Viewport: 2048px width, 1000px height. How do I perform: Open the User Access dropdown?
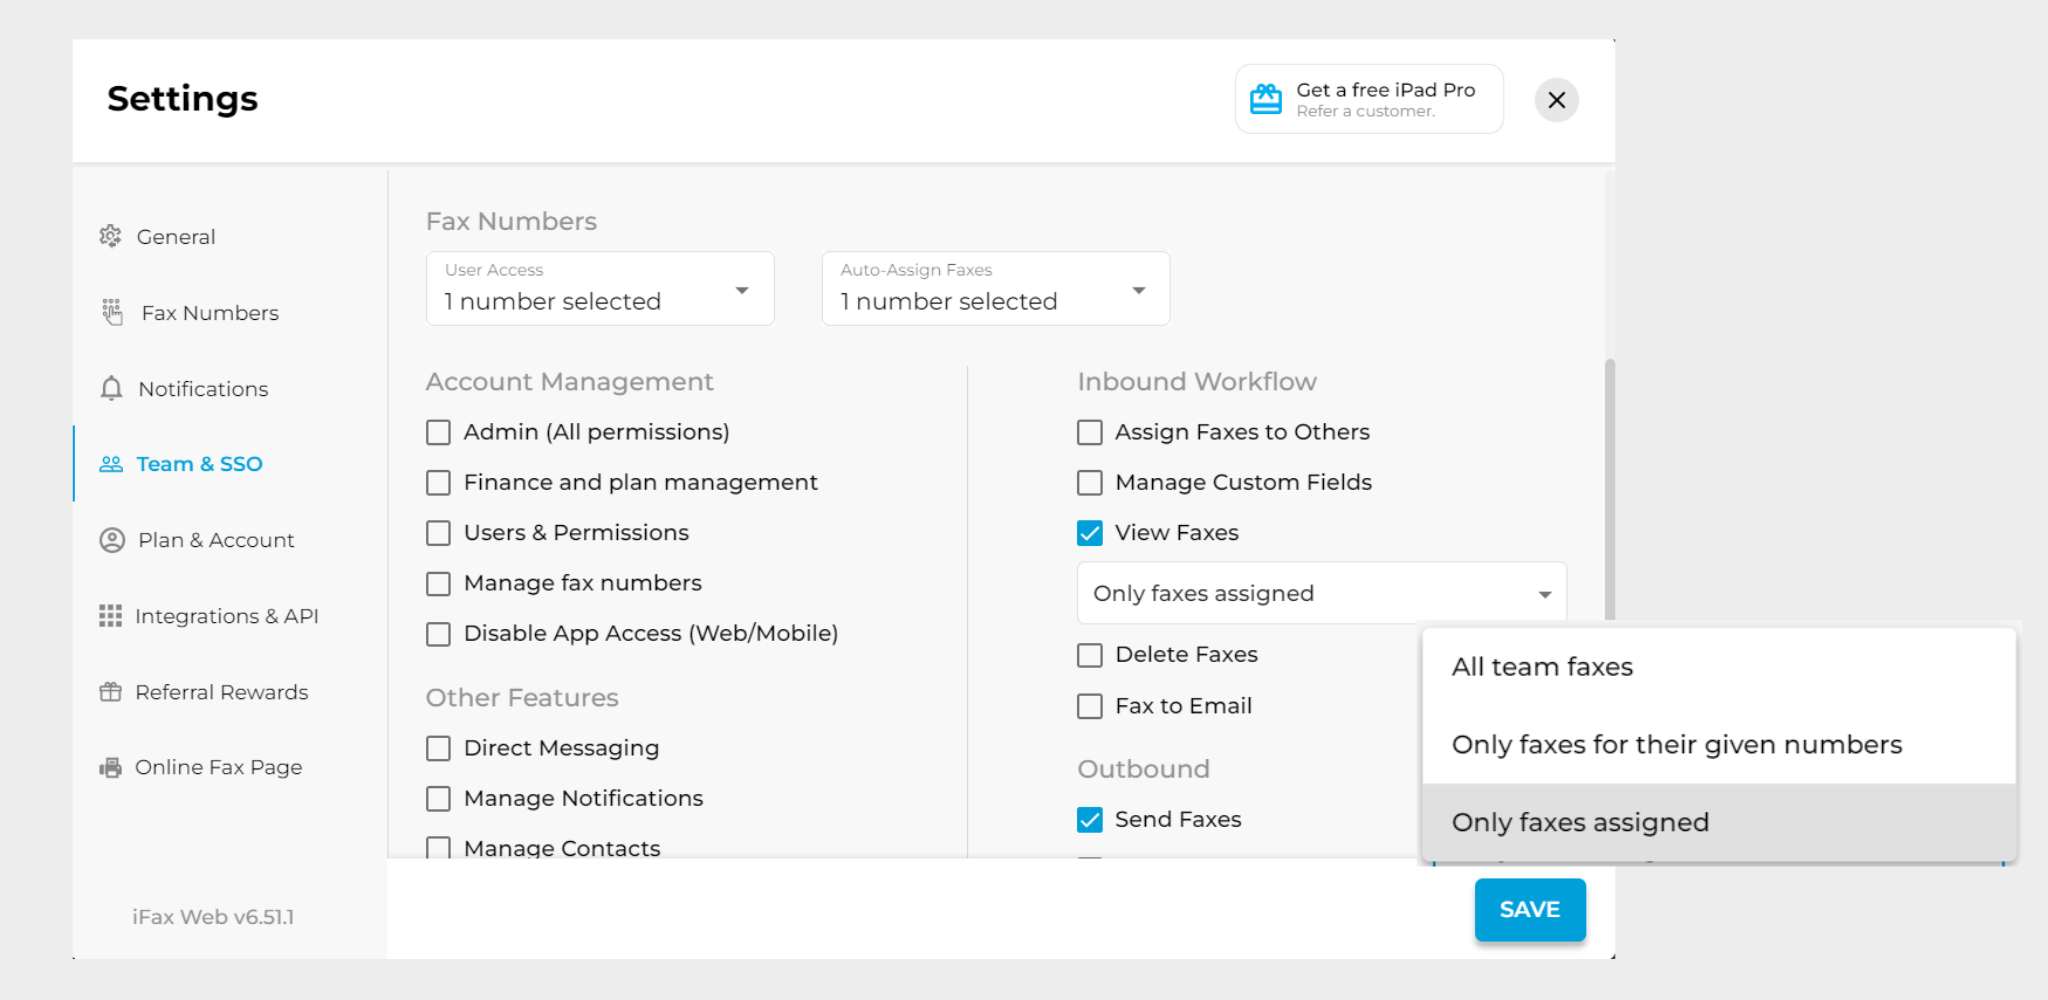(x=600, y=289)
